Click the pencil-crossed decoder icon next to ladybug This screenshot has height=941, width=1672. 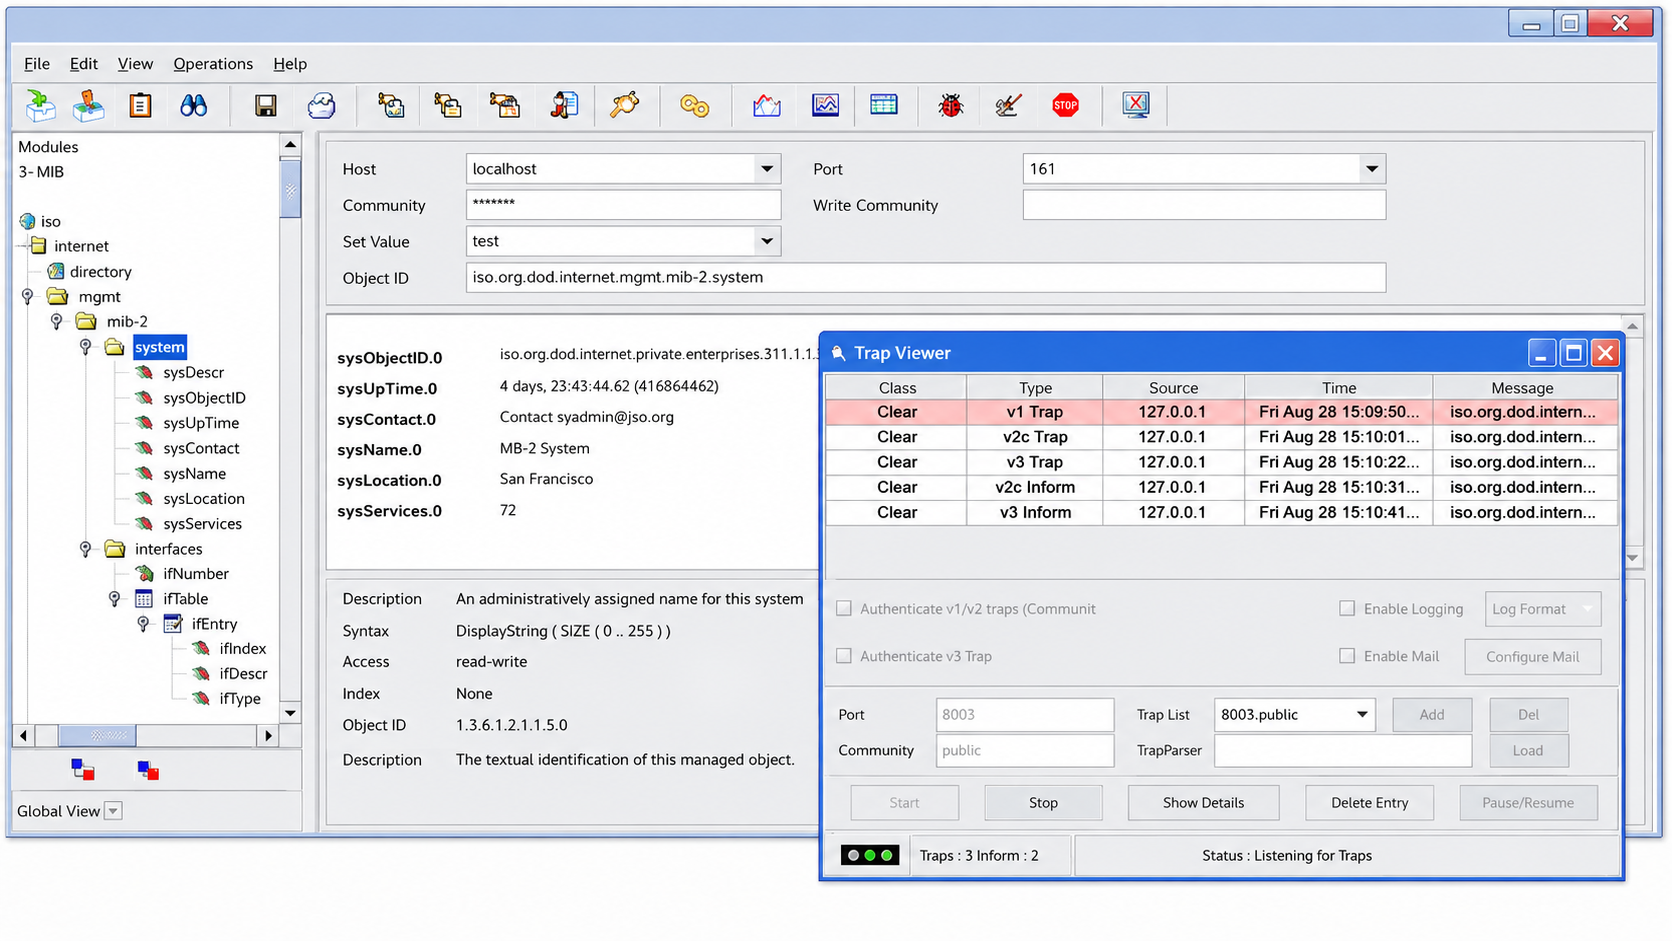click(1007, 105)
